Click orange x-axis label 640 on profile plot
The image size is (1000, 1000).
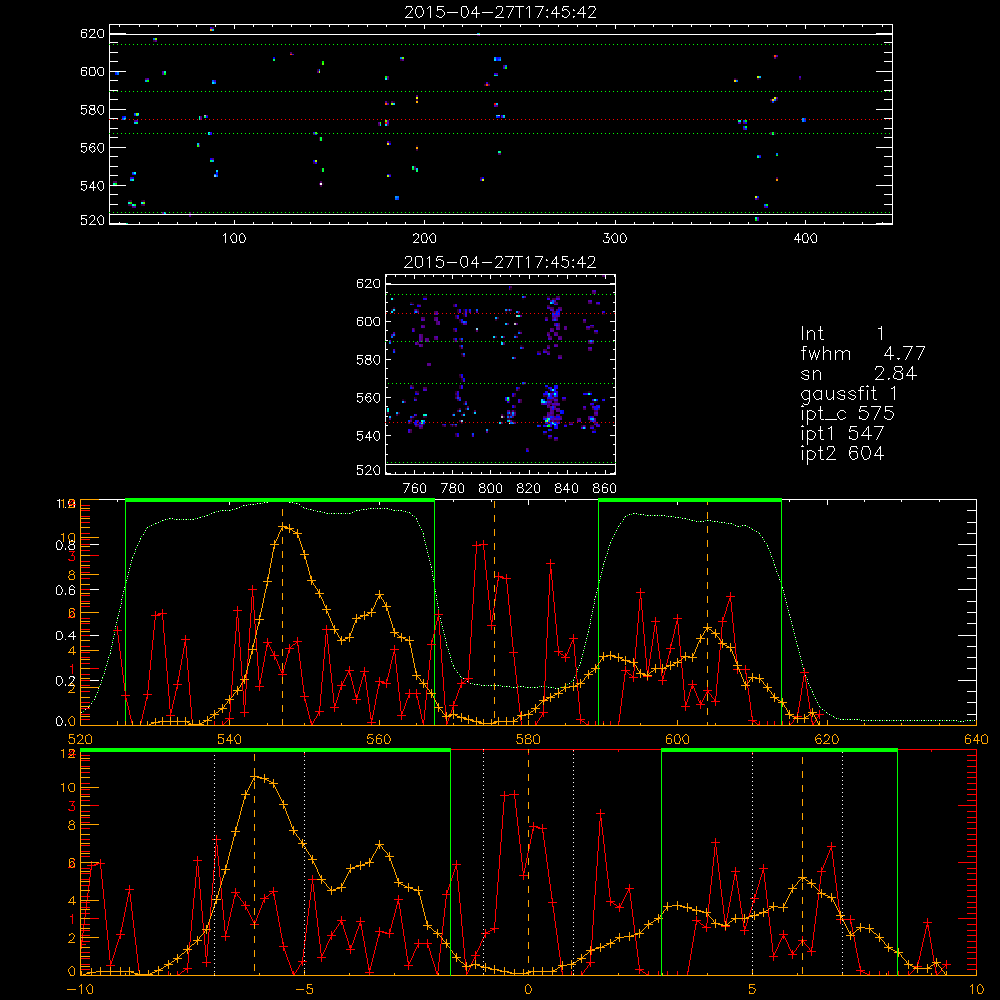(976, 740)
